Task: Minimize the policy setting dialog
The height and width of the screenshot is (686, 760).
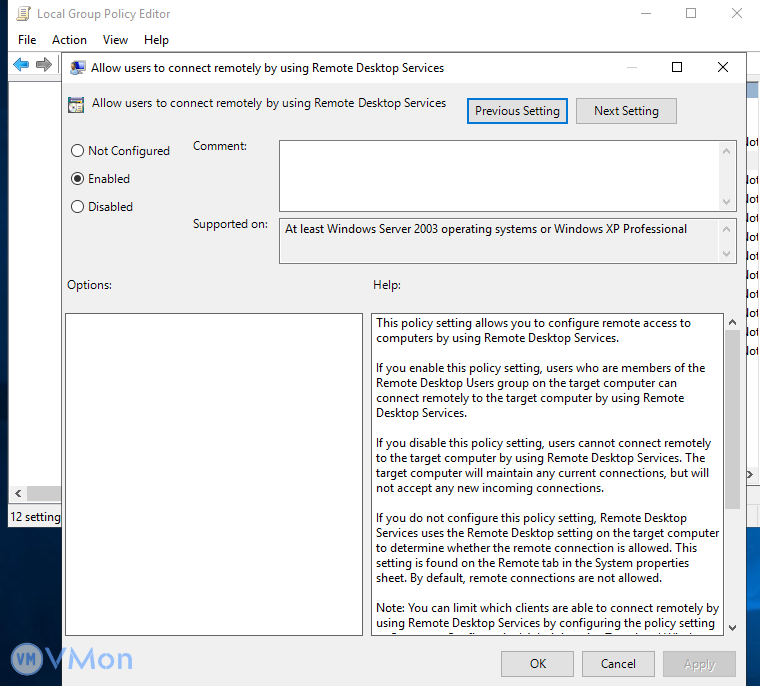Action: 631,68
